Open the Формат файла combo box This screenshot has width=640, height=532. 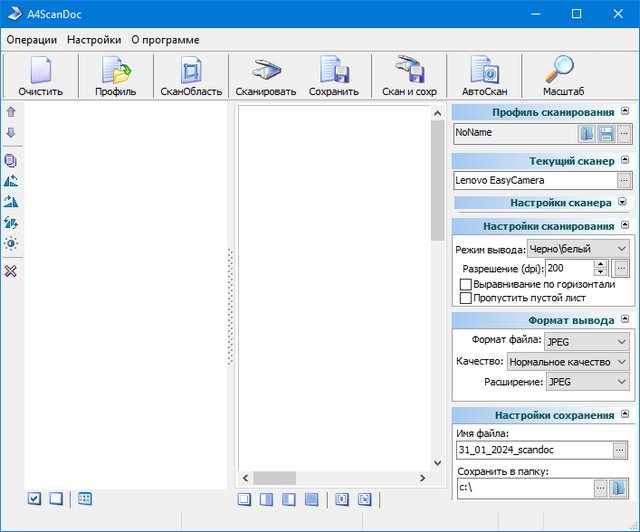(x=588, y=341)
